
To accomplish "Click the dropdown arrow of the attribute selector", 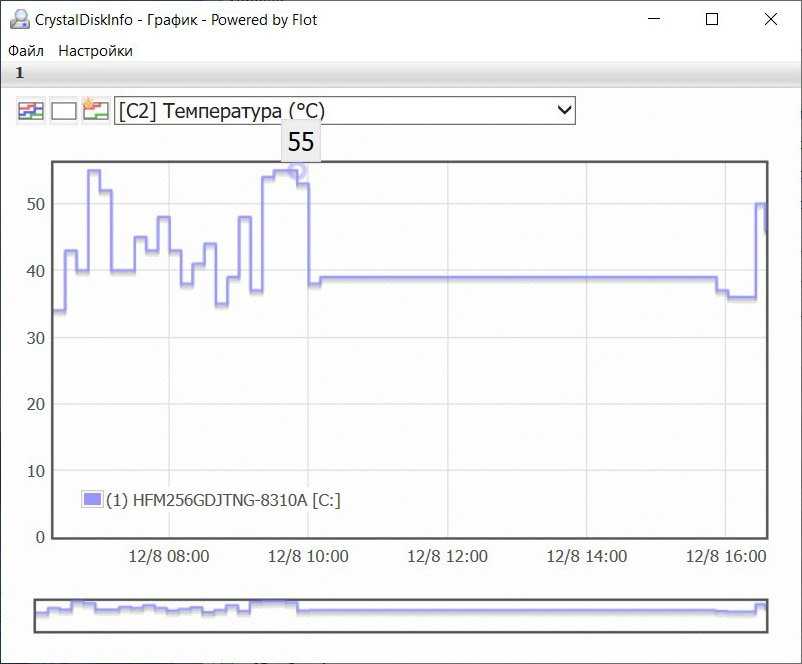I will (x=563, y=111).
